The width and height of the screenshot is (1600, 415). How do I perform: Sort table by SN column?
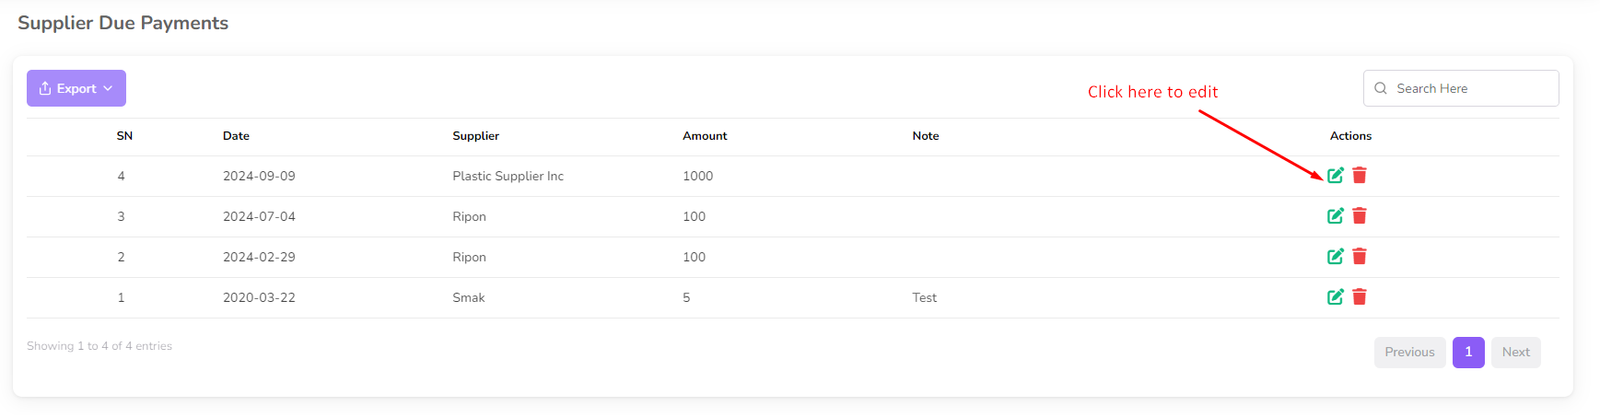124,136
